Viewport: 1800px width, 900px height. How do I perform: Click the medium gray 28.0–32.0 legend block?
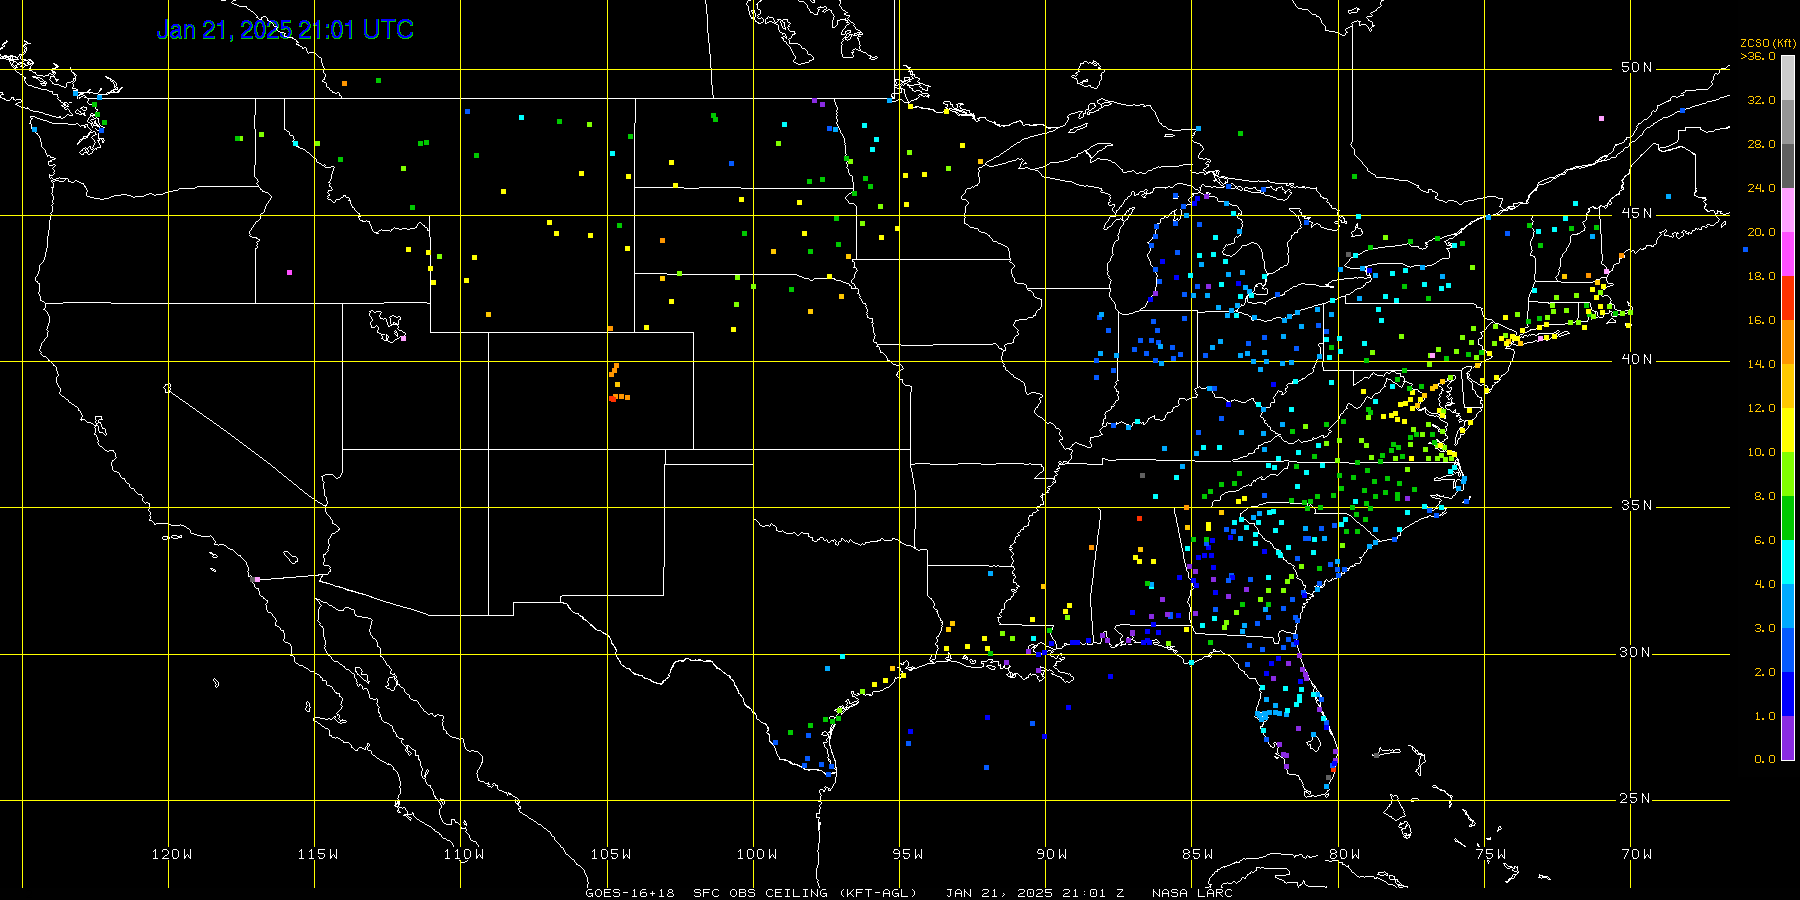click(x=1788, y=122)
